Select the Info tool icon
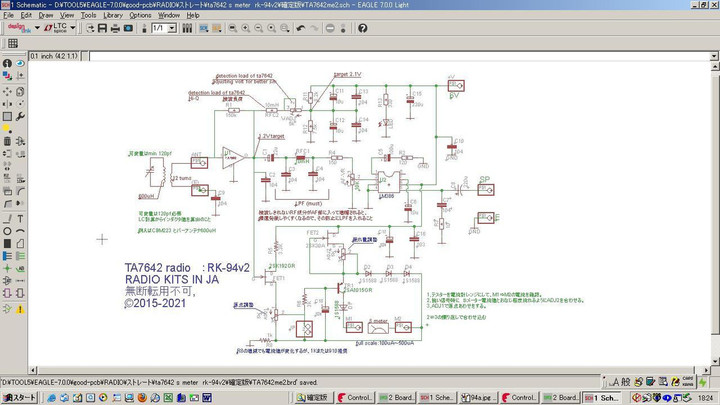The height and width of the screenshot is (405, 720). tap(7, 64)
